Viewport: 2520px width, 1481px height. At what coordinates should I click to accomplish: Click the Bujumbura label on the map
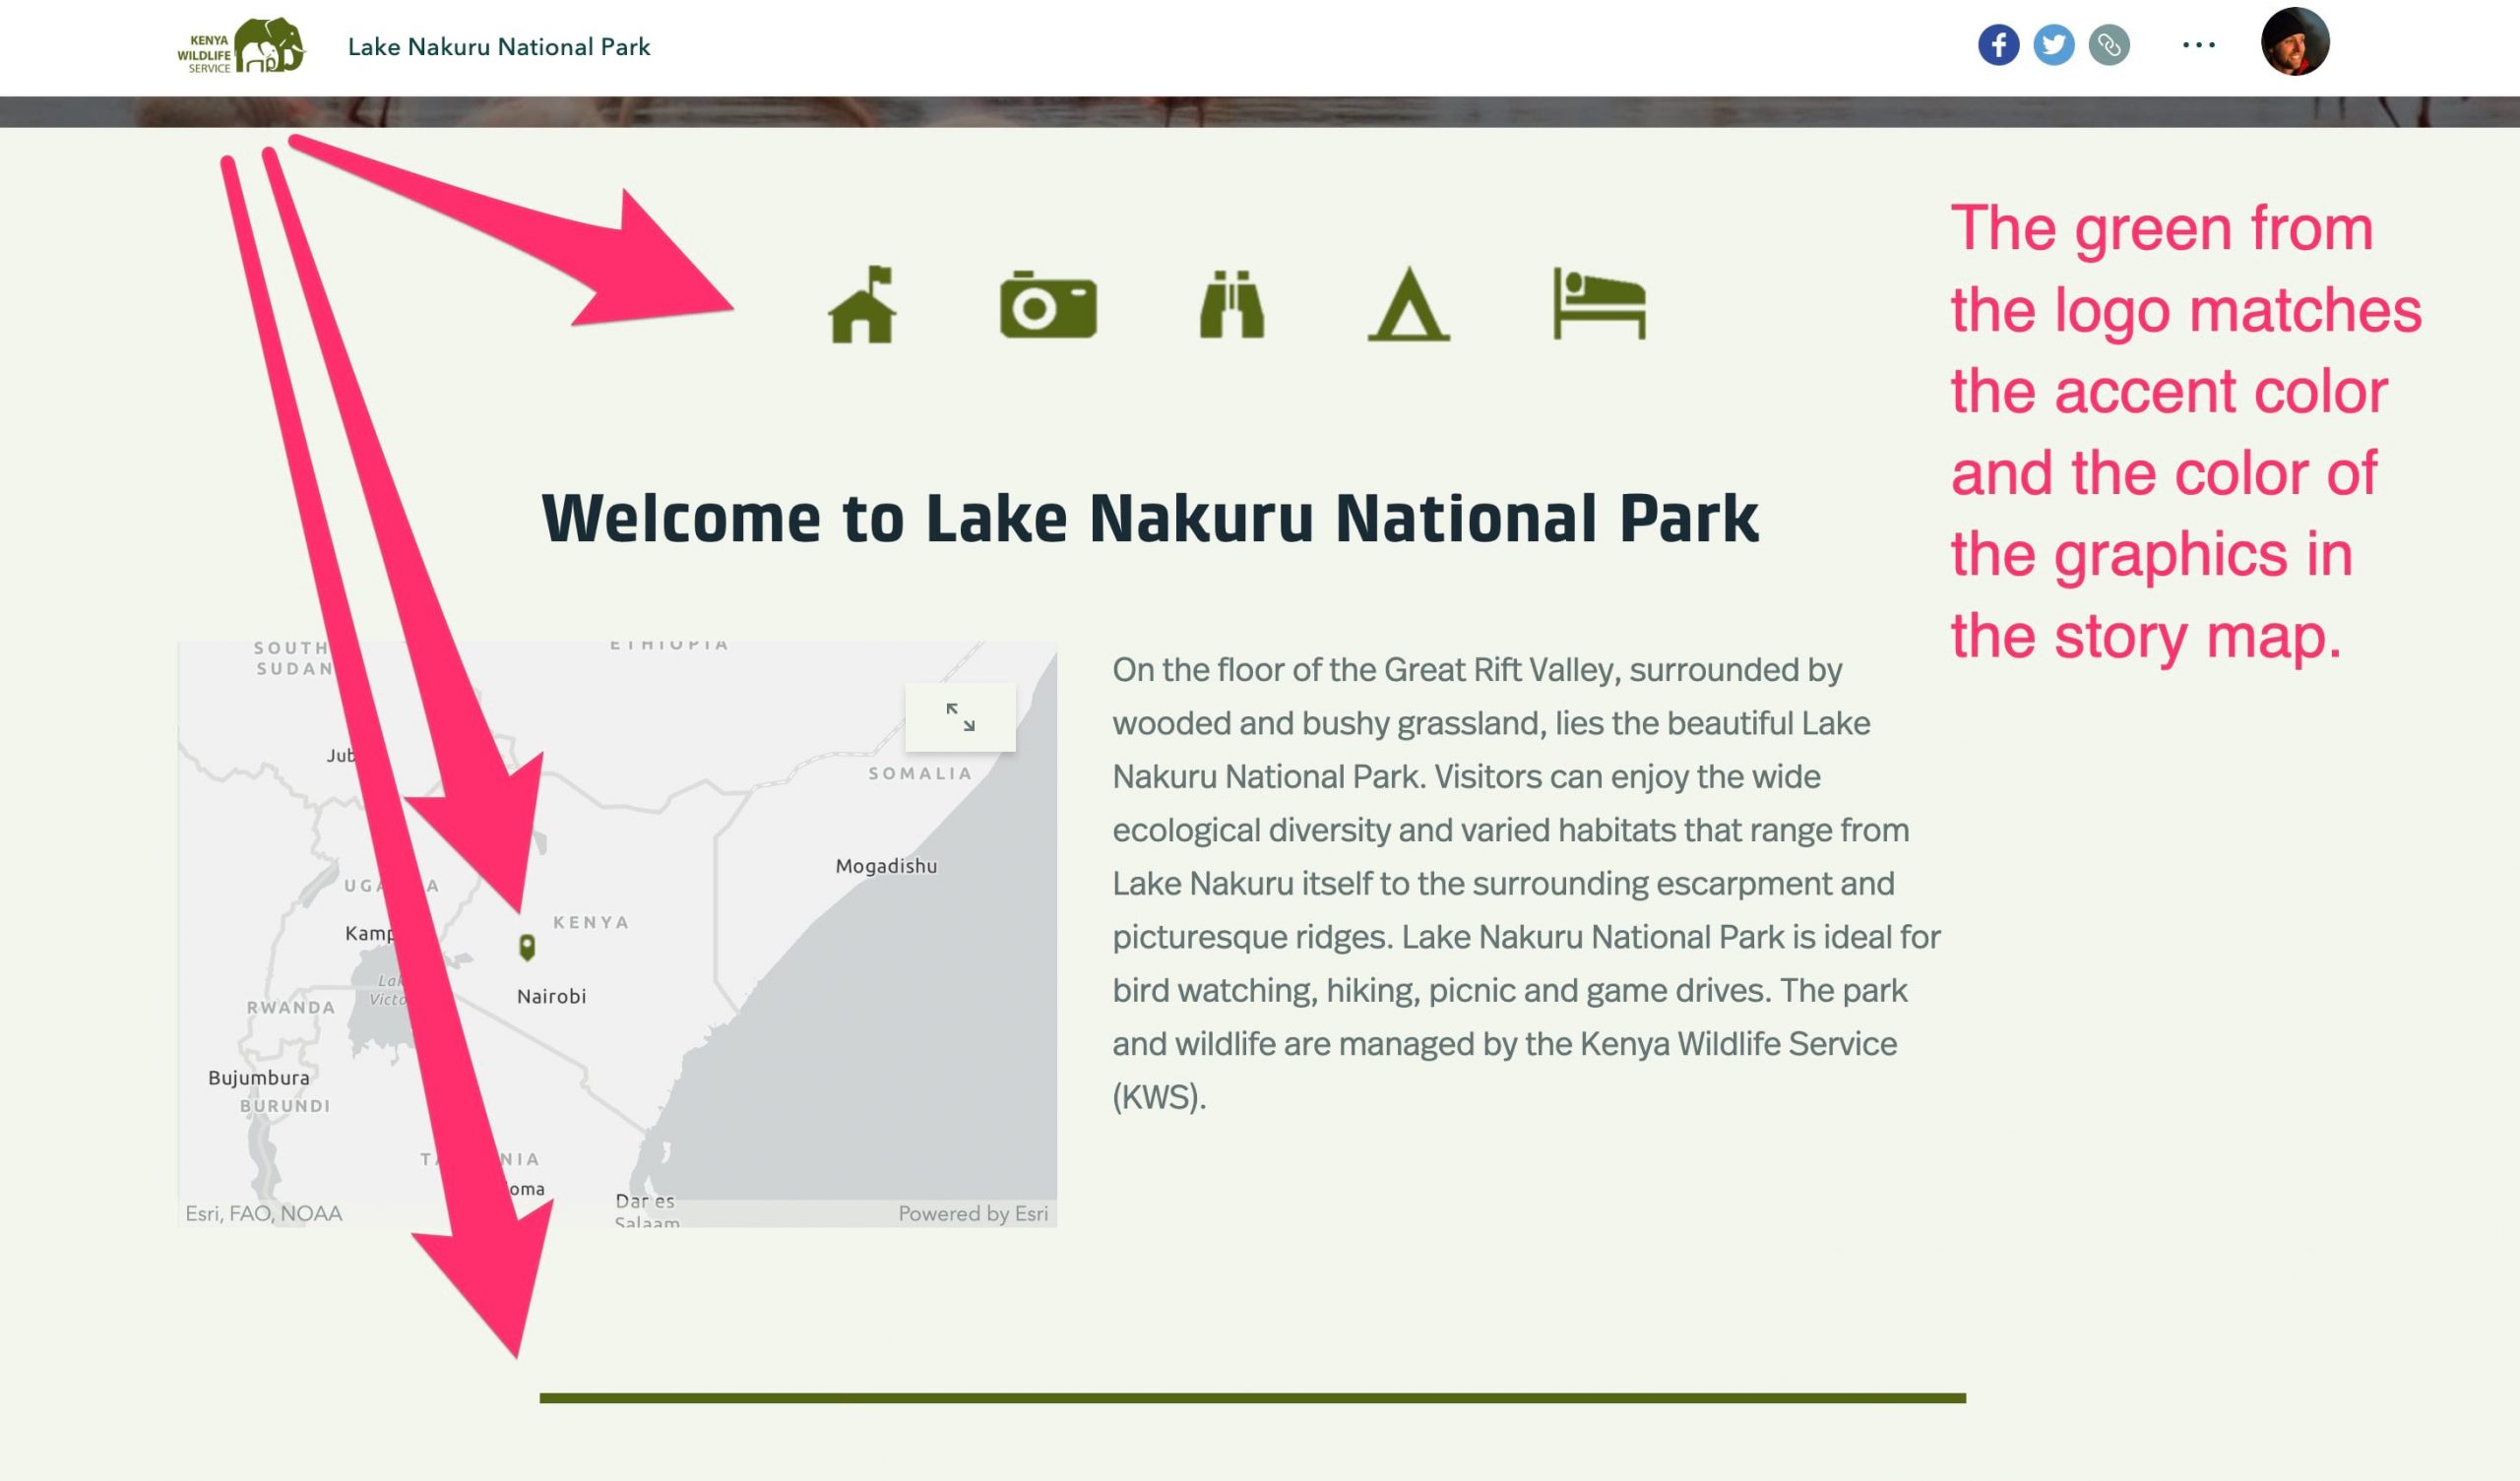(259, 1078)
